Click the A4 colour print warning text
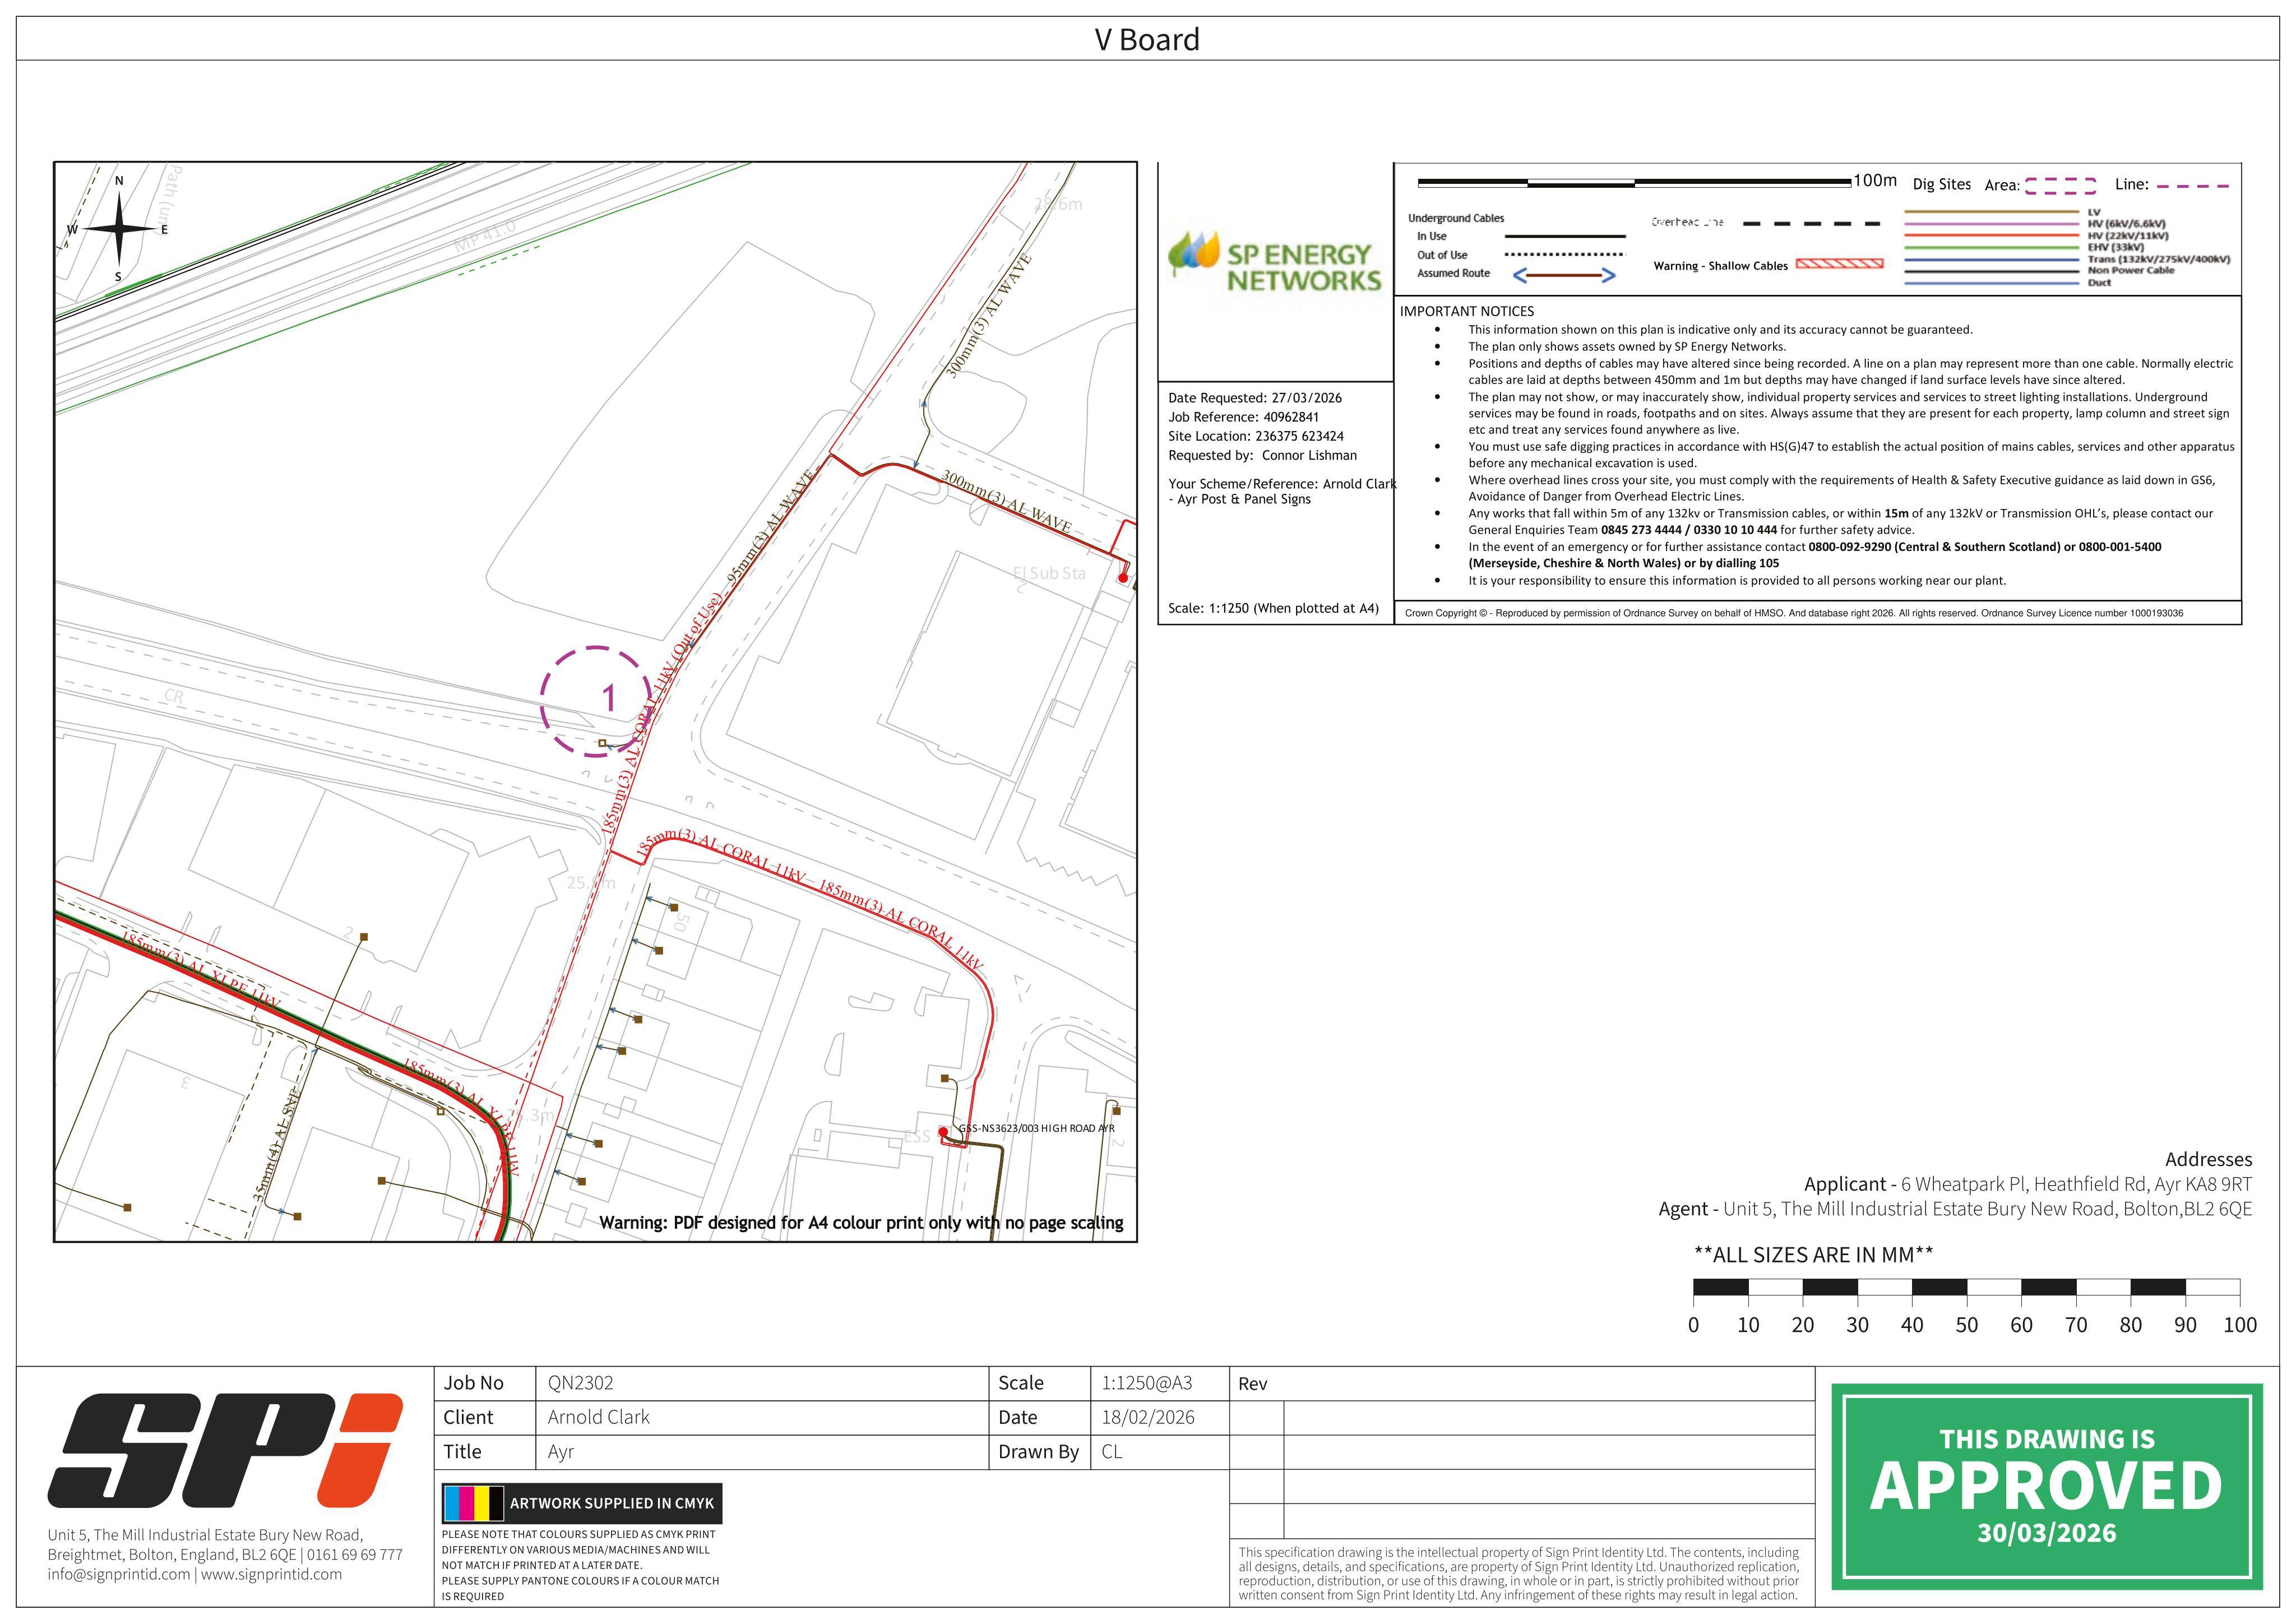This screenshot has width=2296, height=1624. pos(861,1222)
